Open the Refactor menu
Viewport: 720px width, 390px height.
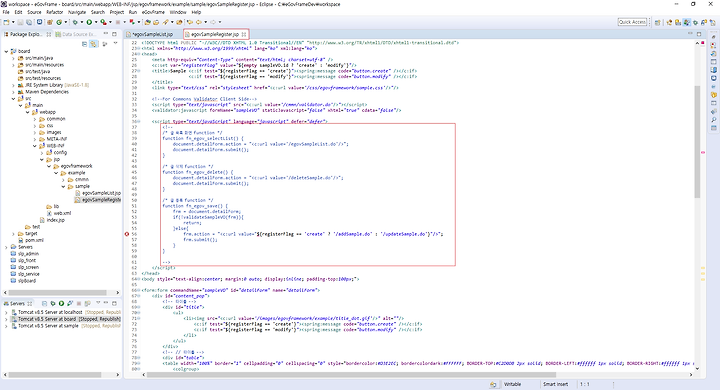tap(55, 12)
